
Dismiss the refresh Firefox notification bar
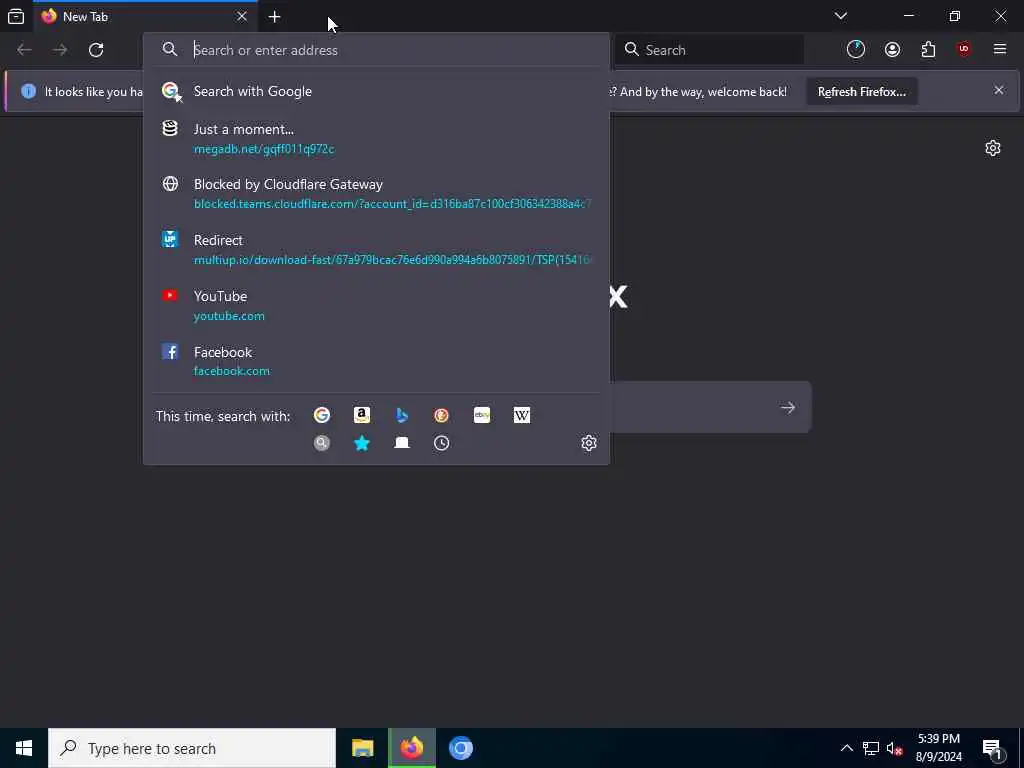coord(999,90)
